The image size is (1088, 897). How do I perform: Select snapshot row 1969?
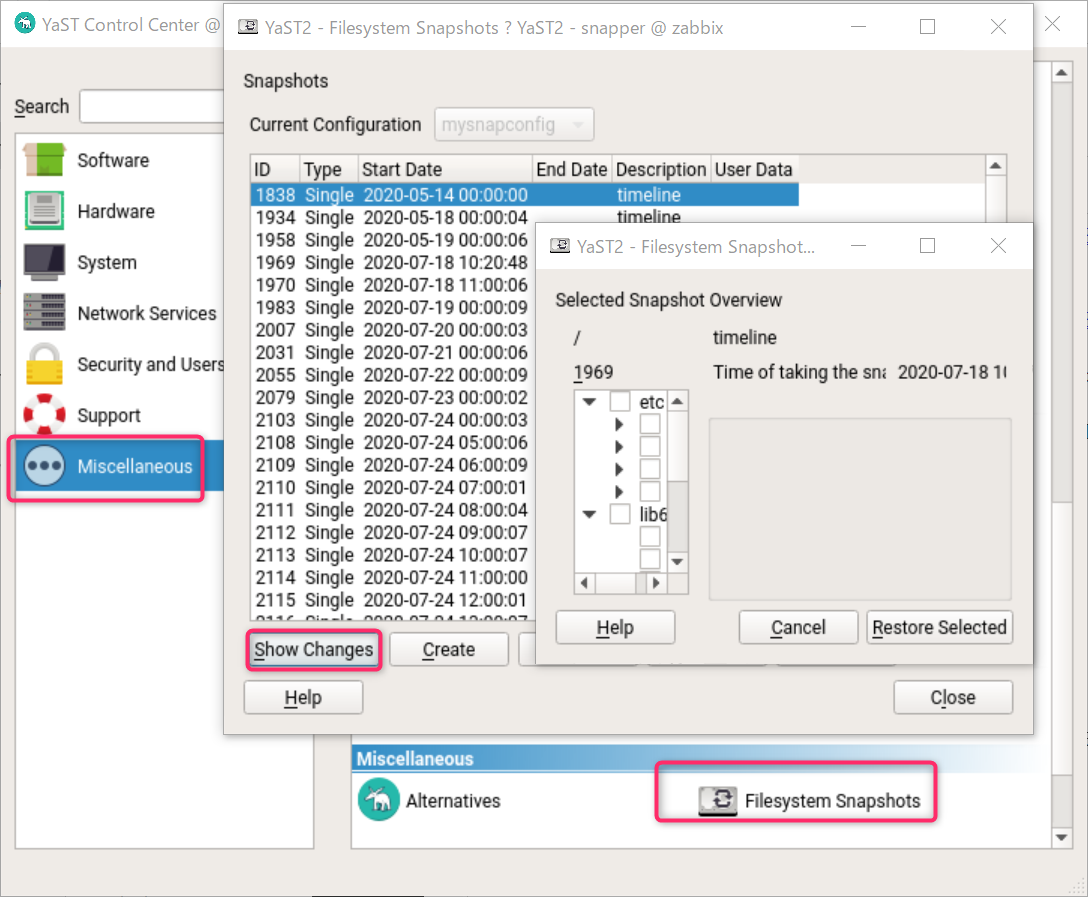coord(391,262)
